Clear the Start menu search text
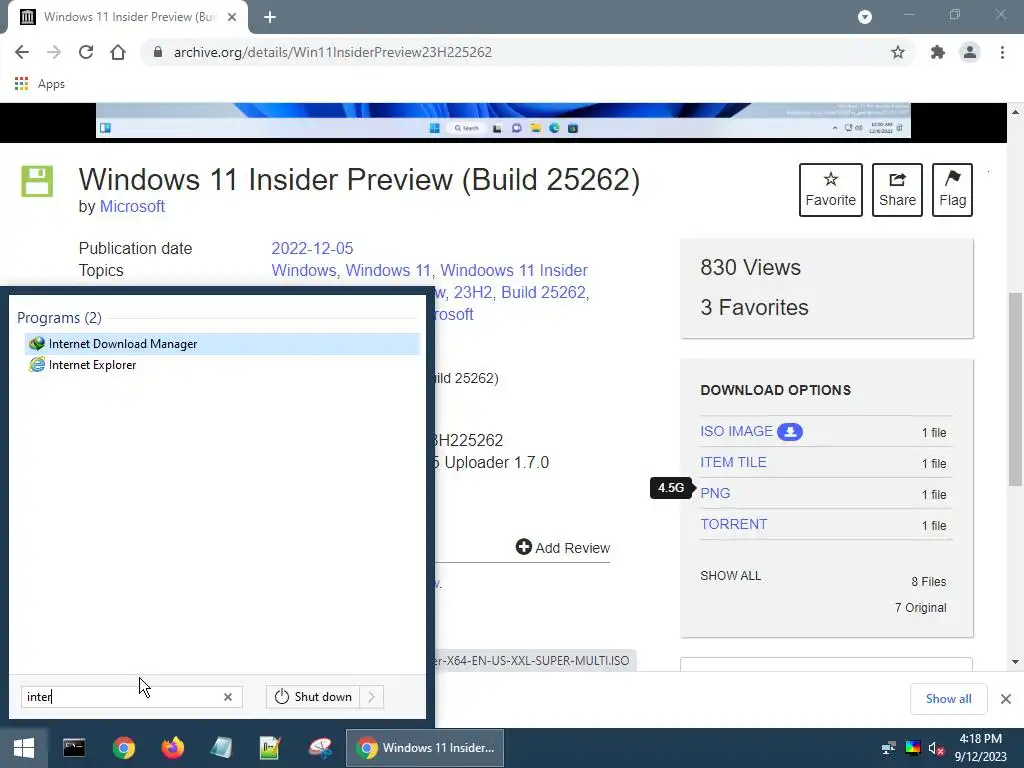Viewport: 1024px width, 768px height. 228,697
